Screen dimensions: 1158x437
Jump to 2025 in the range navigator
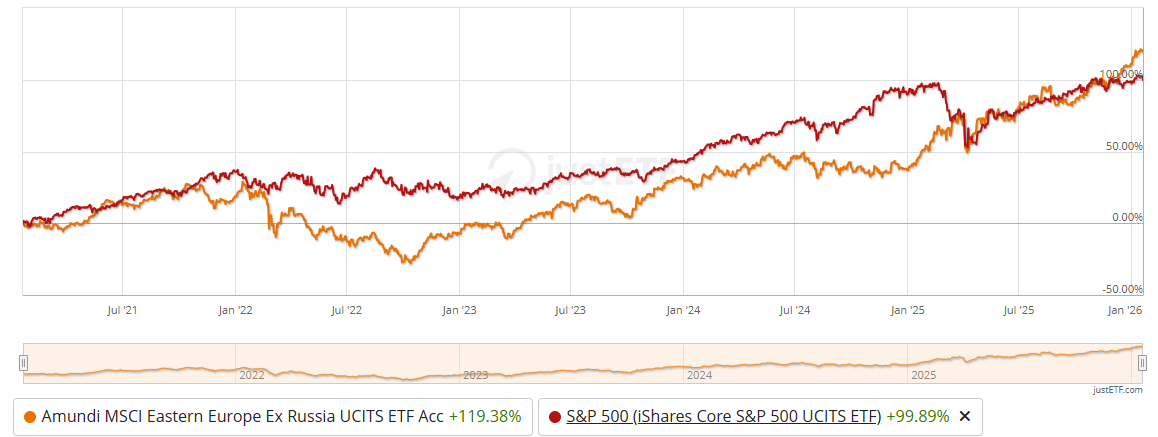pyautogui.click(x=923, y=376)
